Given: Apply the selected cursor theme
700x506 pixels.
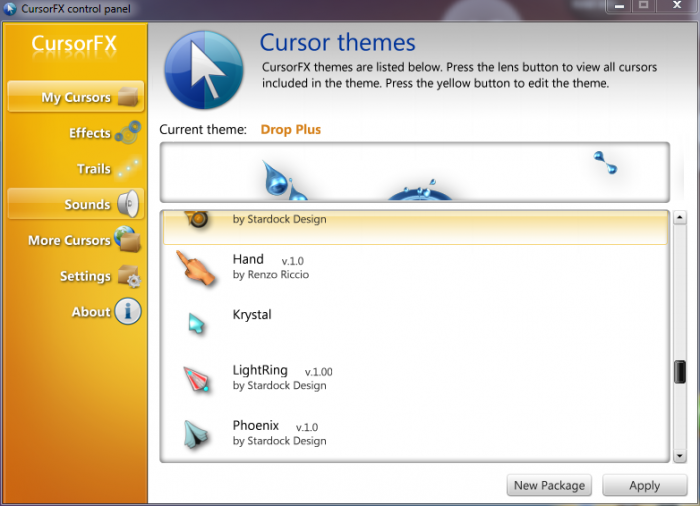Looking at the screenshot, I should click(x=645, y=485).
